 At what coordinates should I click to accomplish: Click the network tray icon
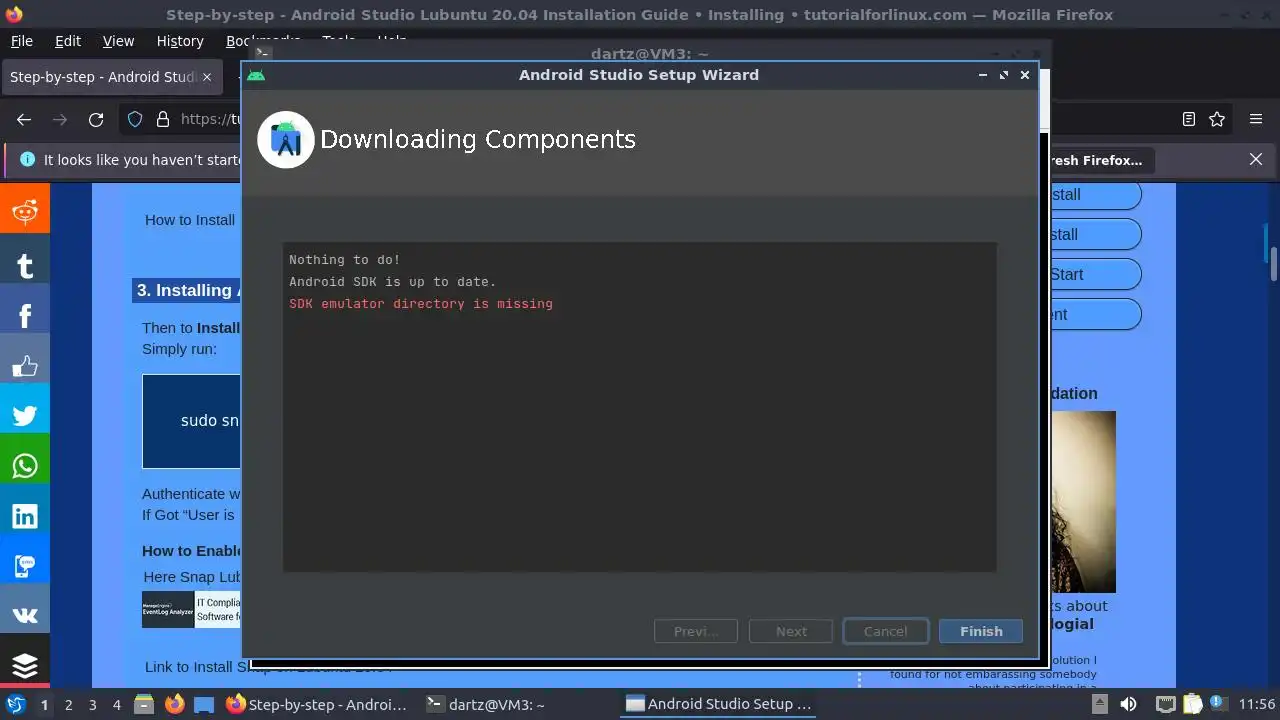click(x=1165, y=704)
